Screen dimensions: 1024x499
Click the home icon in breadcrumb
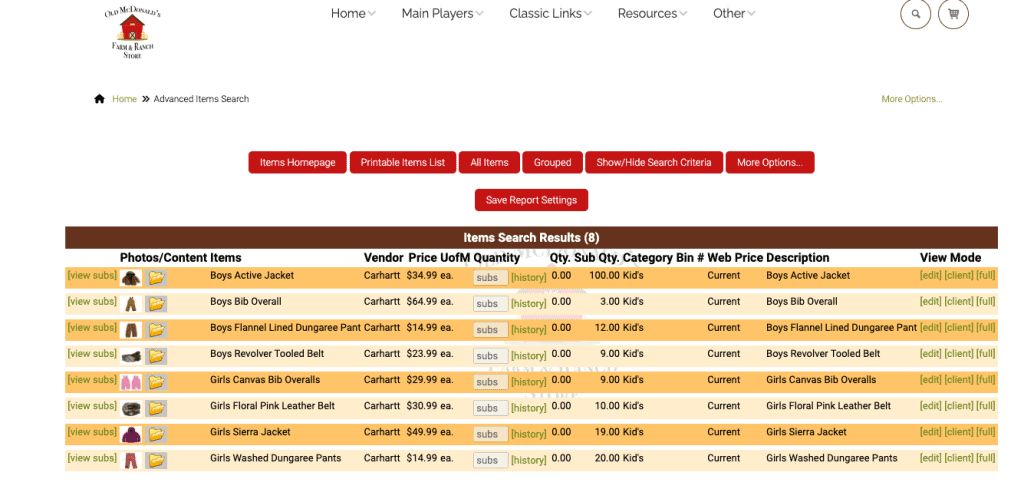[99, 99]
